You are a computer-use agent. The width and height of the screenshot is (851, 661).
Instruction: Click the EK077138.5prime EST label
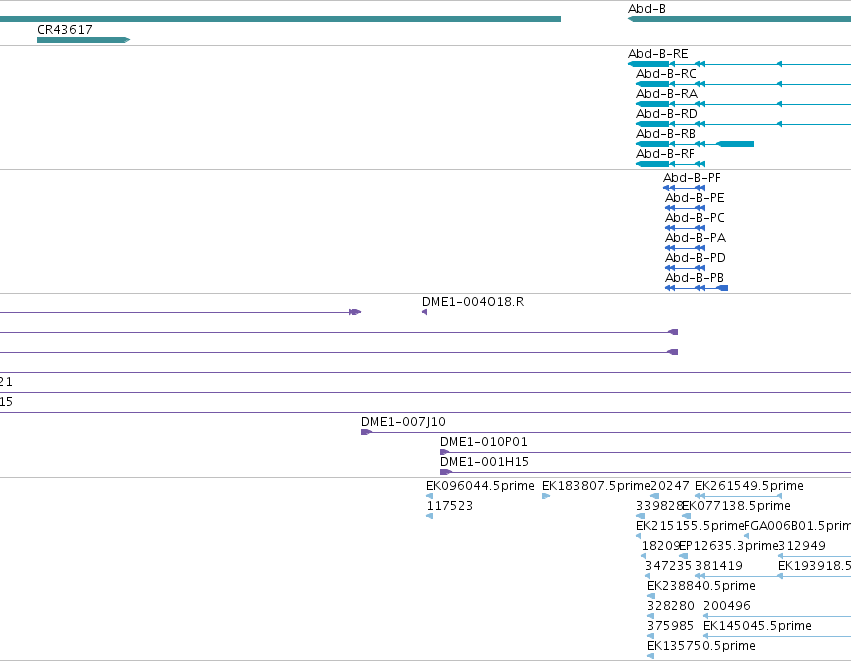tap(736, 506)
